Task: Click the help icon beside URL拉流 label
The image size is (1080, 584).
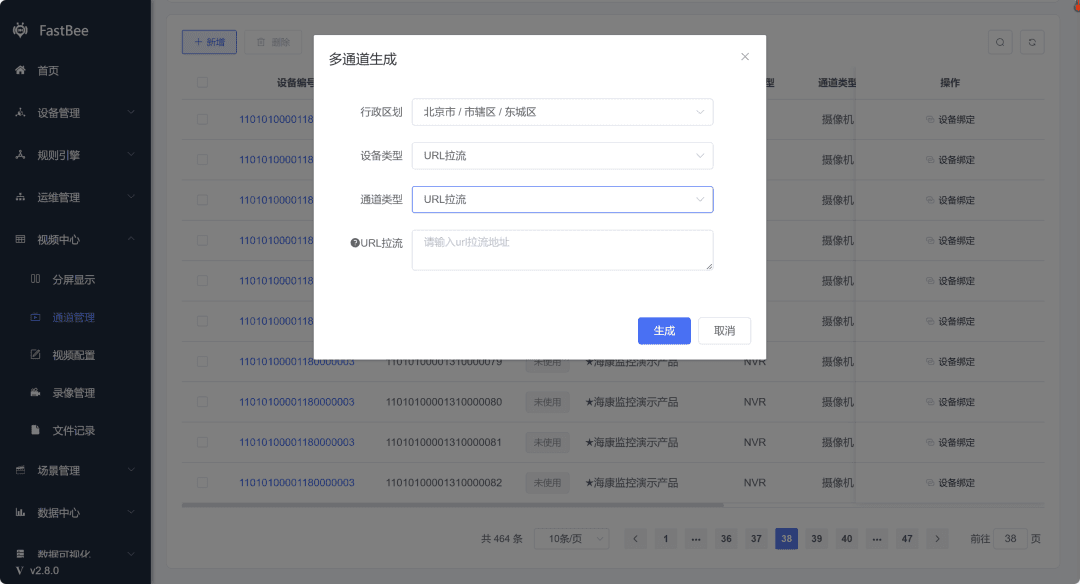Action: point(355,242)
